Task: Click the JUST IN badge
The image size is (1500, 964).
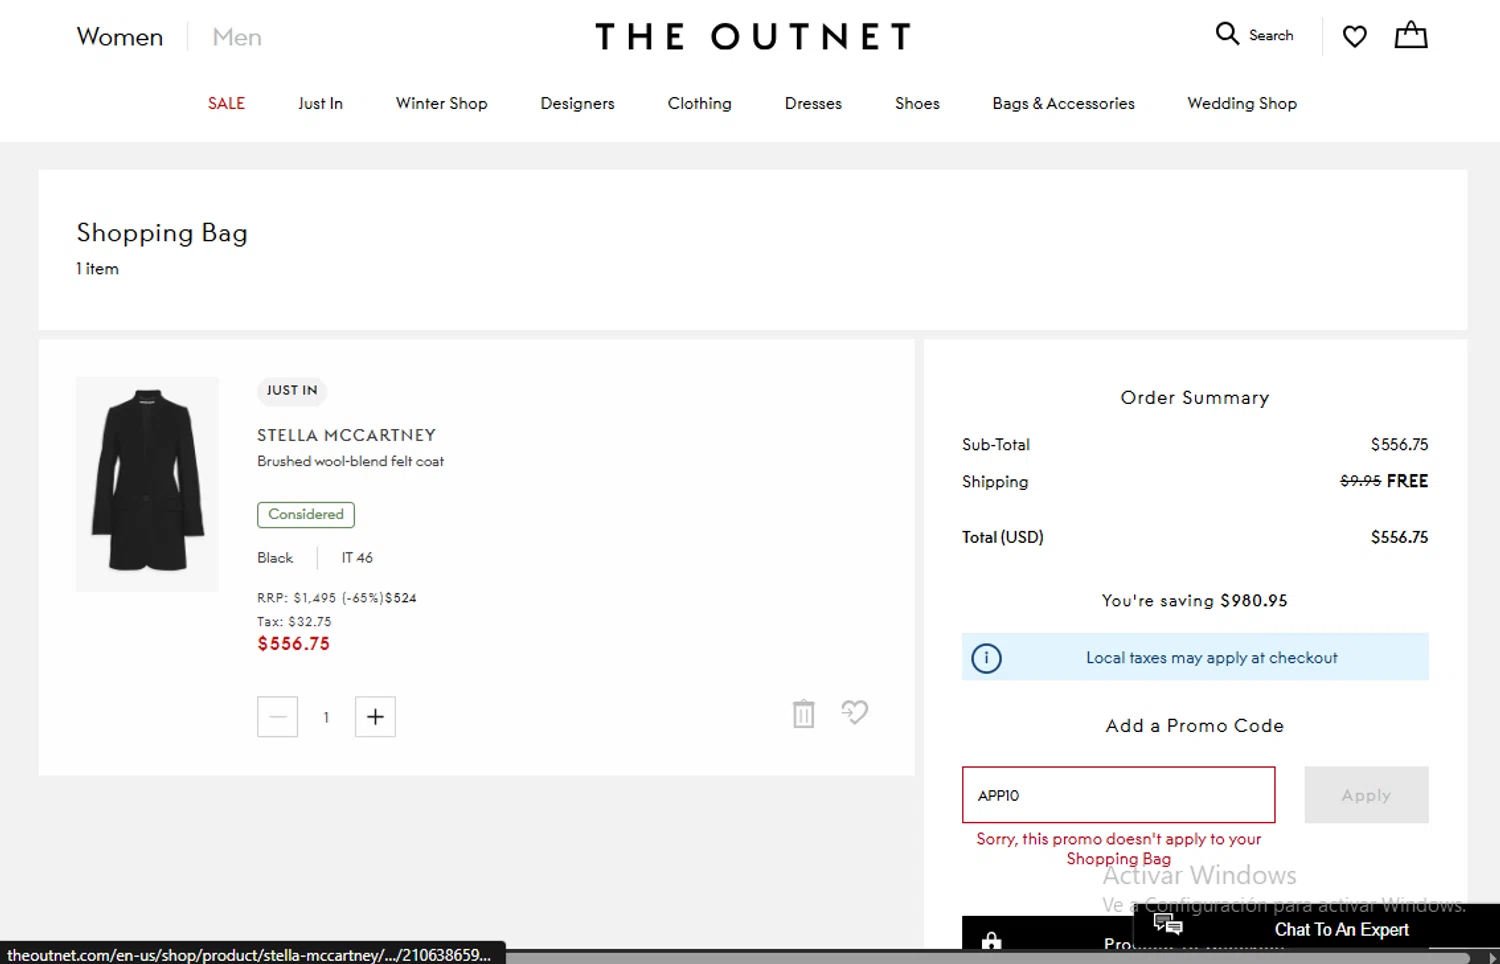Action: (x=292, y=390)
